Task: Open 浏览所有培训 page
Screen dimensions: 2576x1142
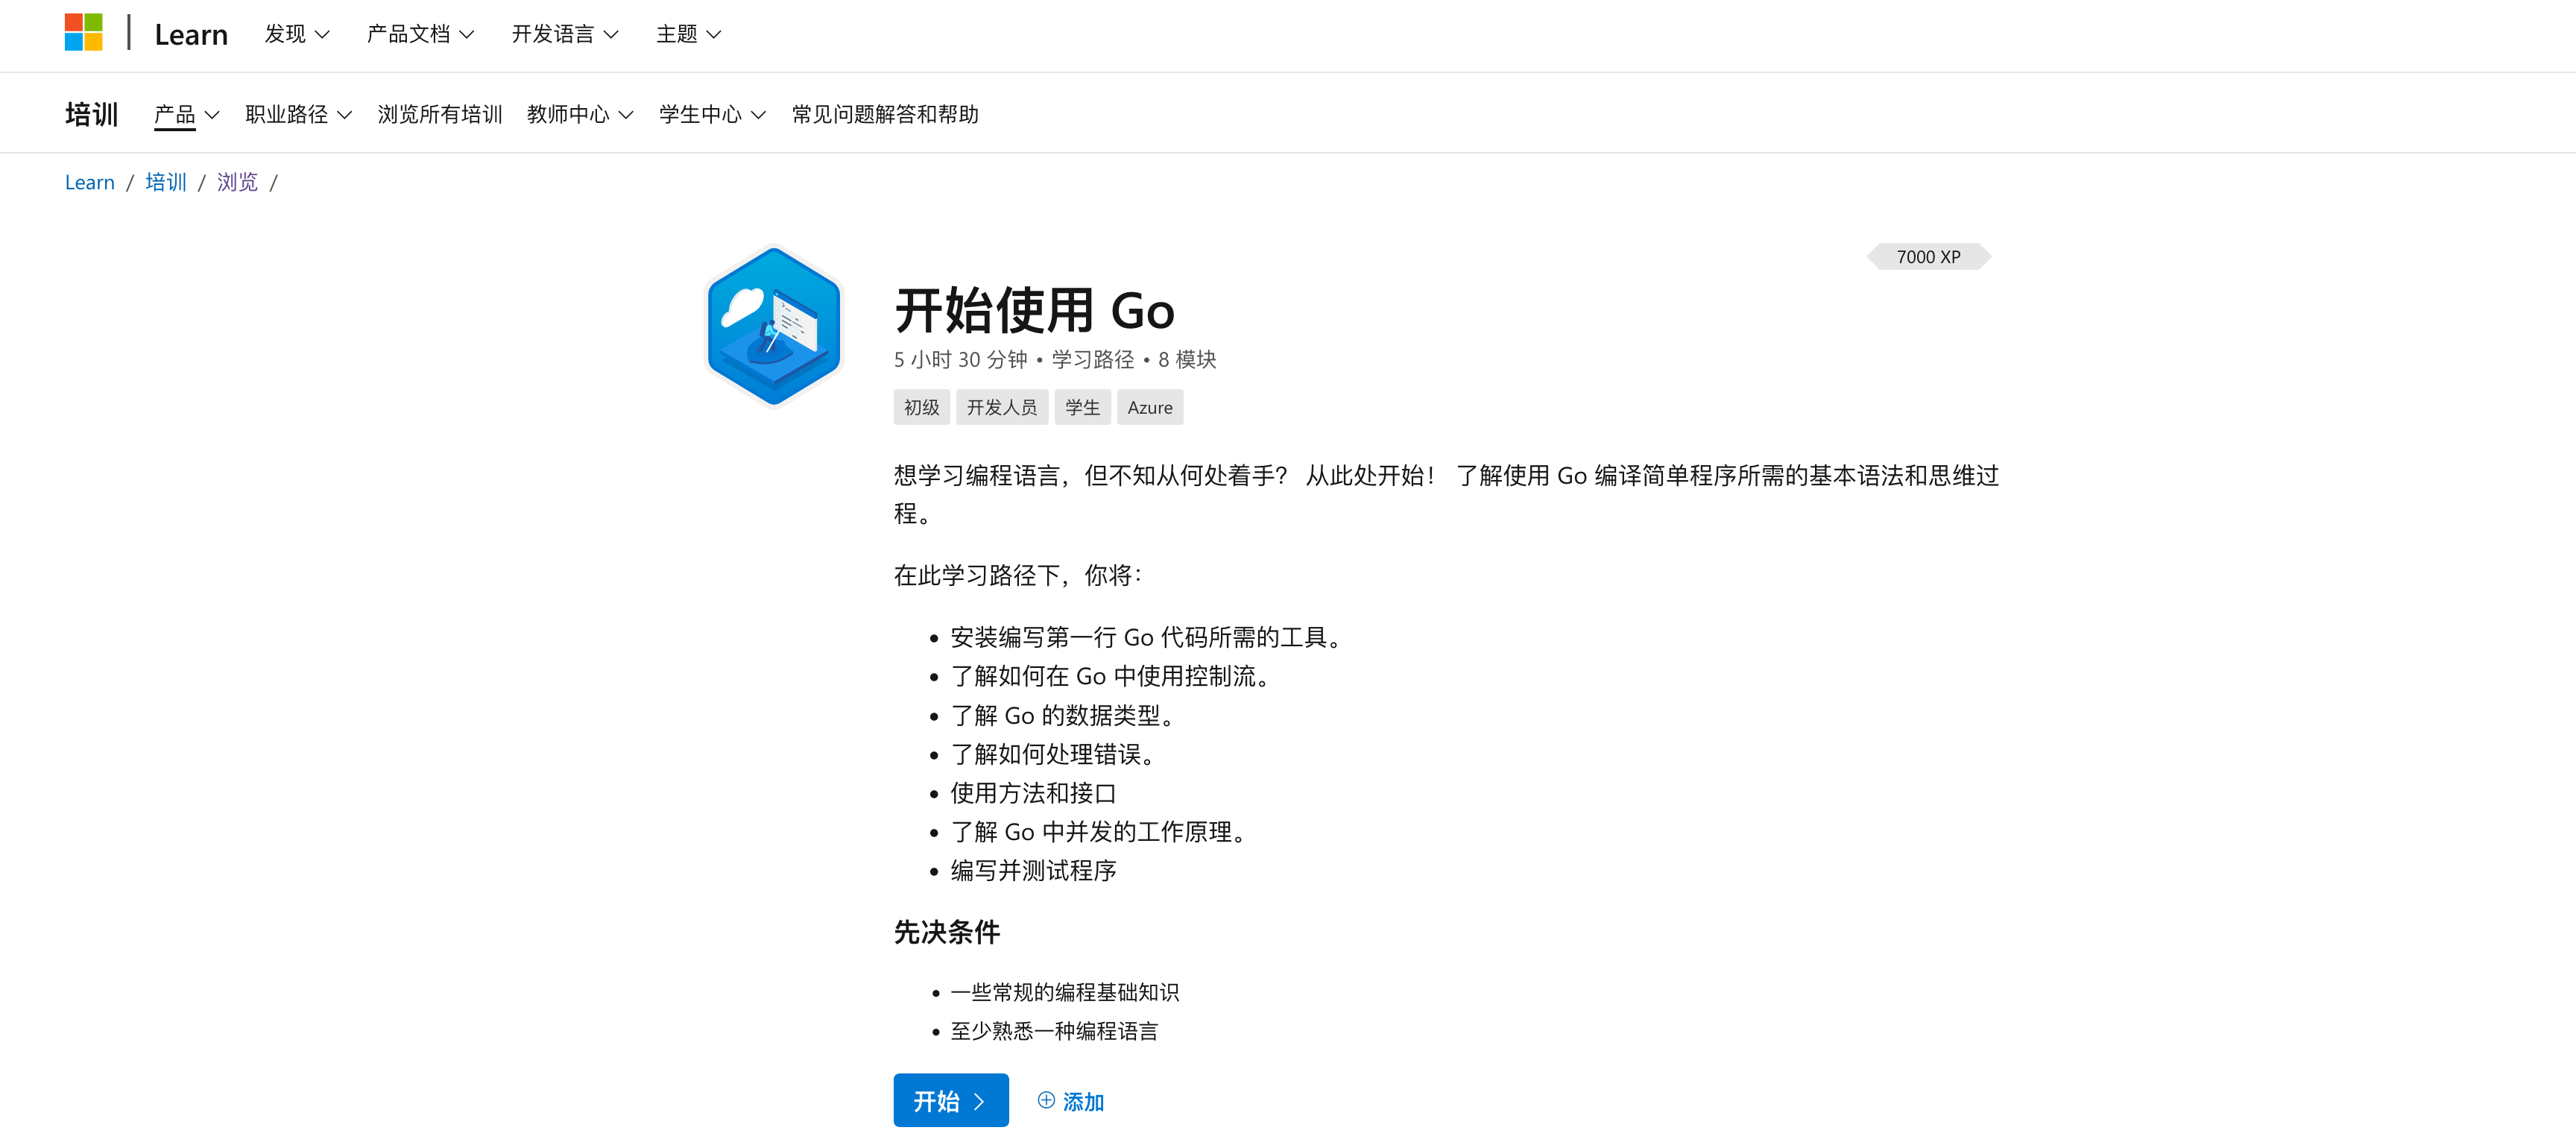Action: [439, 114]
